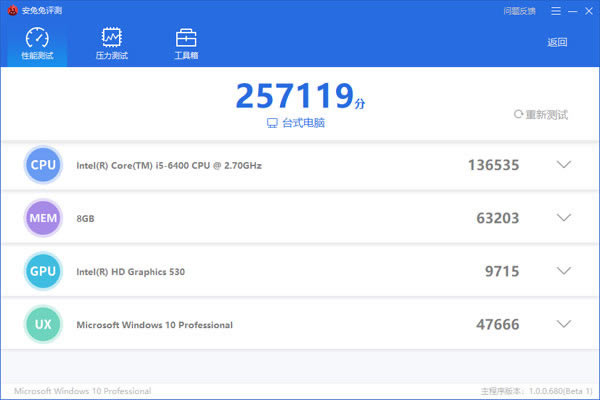The height and width of the screenshot is (400, 600).
Task: Click the GPU score 9715
Action: pos(502,271)
